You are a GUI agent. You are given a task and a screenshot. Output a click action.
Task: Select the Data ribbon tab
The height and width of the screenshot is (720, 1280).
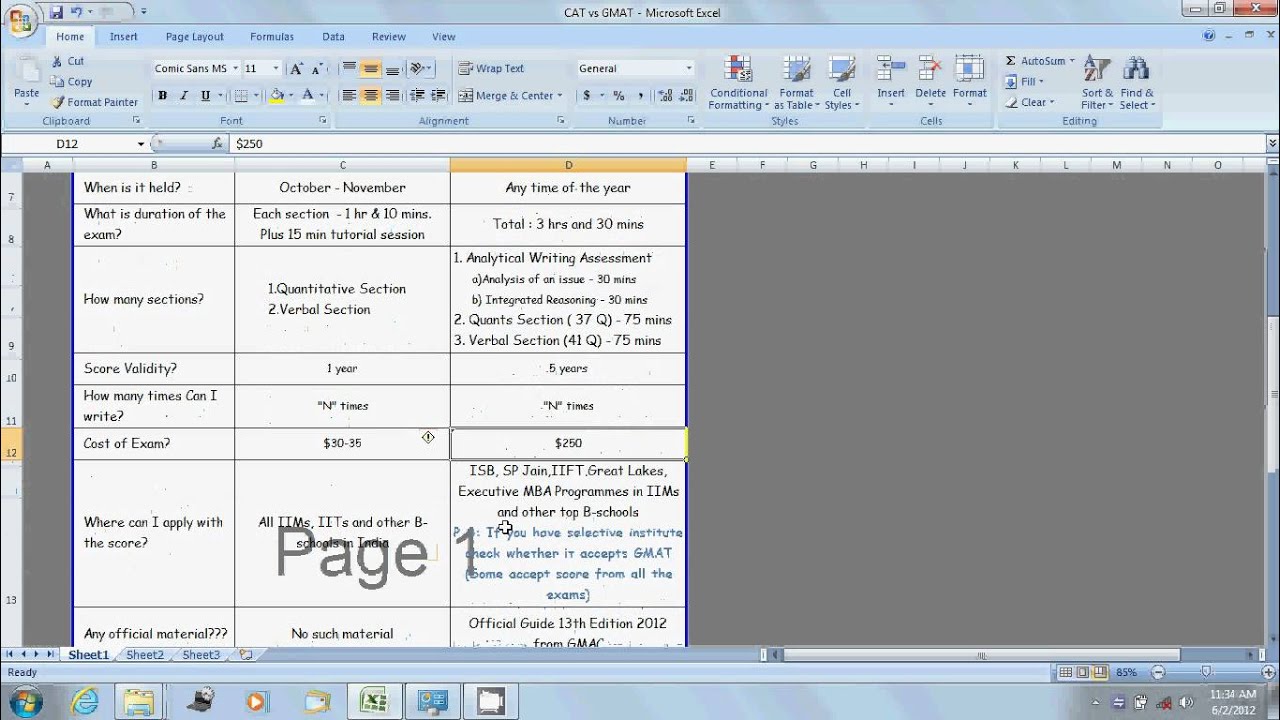(x=333, y=37)
